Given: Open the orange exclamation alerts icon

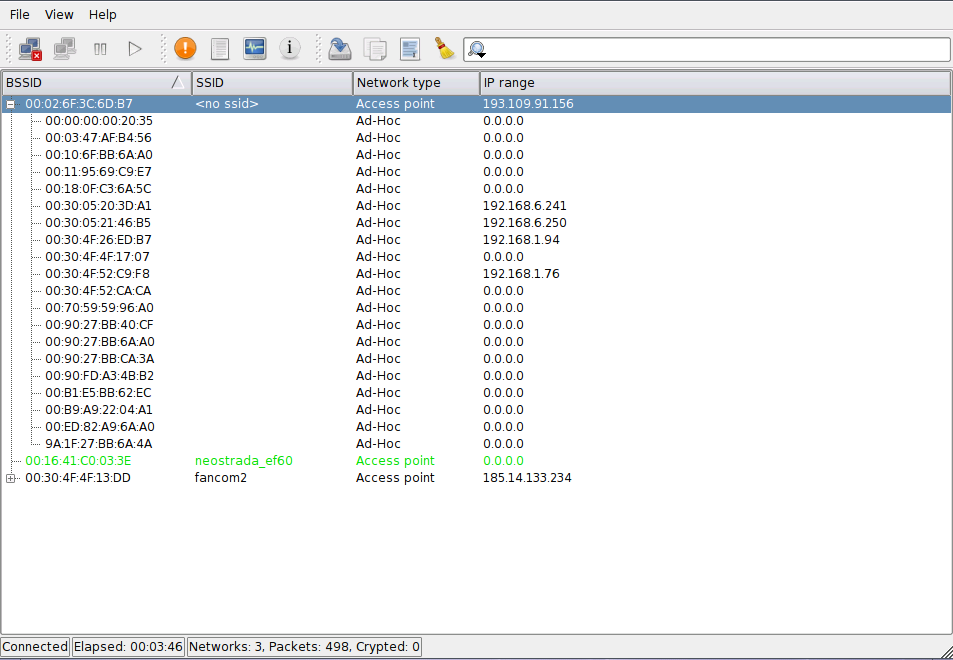Looking at the screenshot, I should coord(185,49).
